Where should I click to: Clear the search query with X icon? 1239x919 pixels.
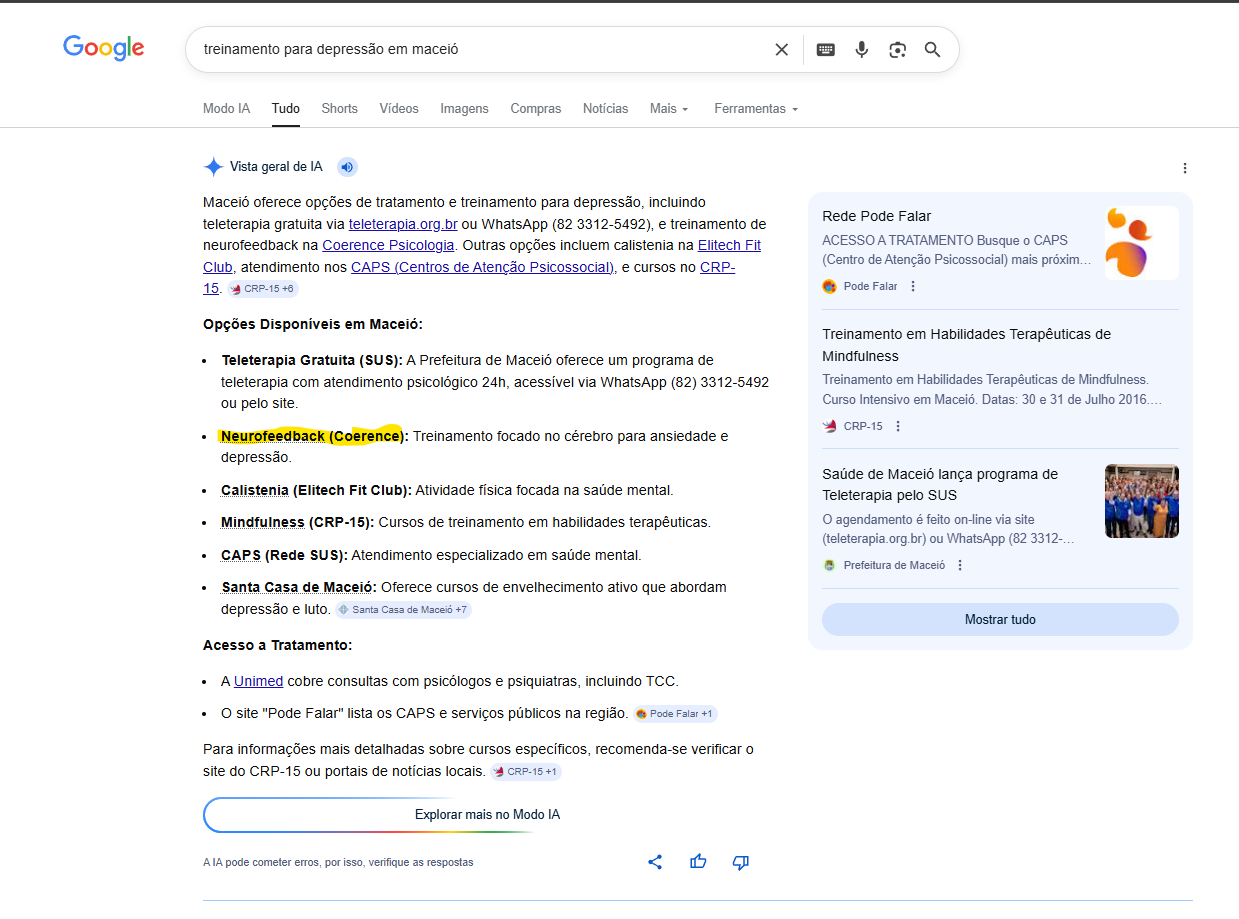[x=782, y=49]
